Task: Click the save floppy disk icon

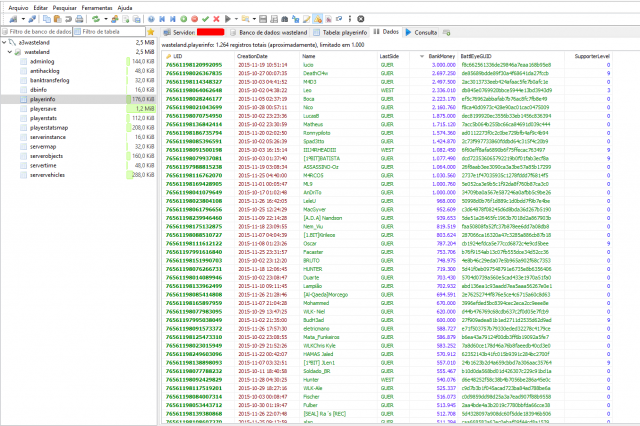Action: (263, 19)
